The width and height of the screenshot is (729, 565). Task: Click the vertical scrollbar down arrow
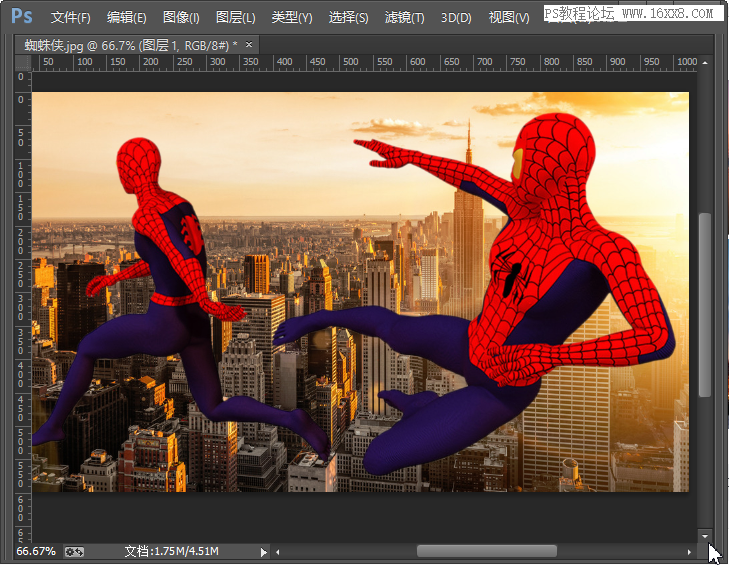tap(705, 536)
